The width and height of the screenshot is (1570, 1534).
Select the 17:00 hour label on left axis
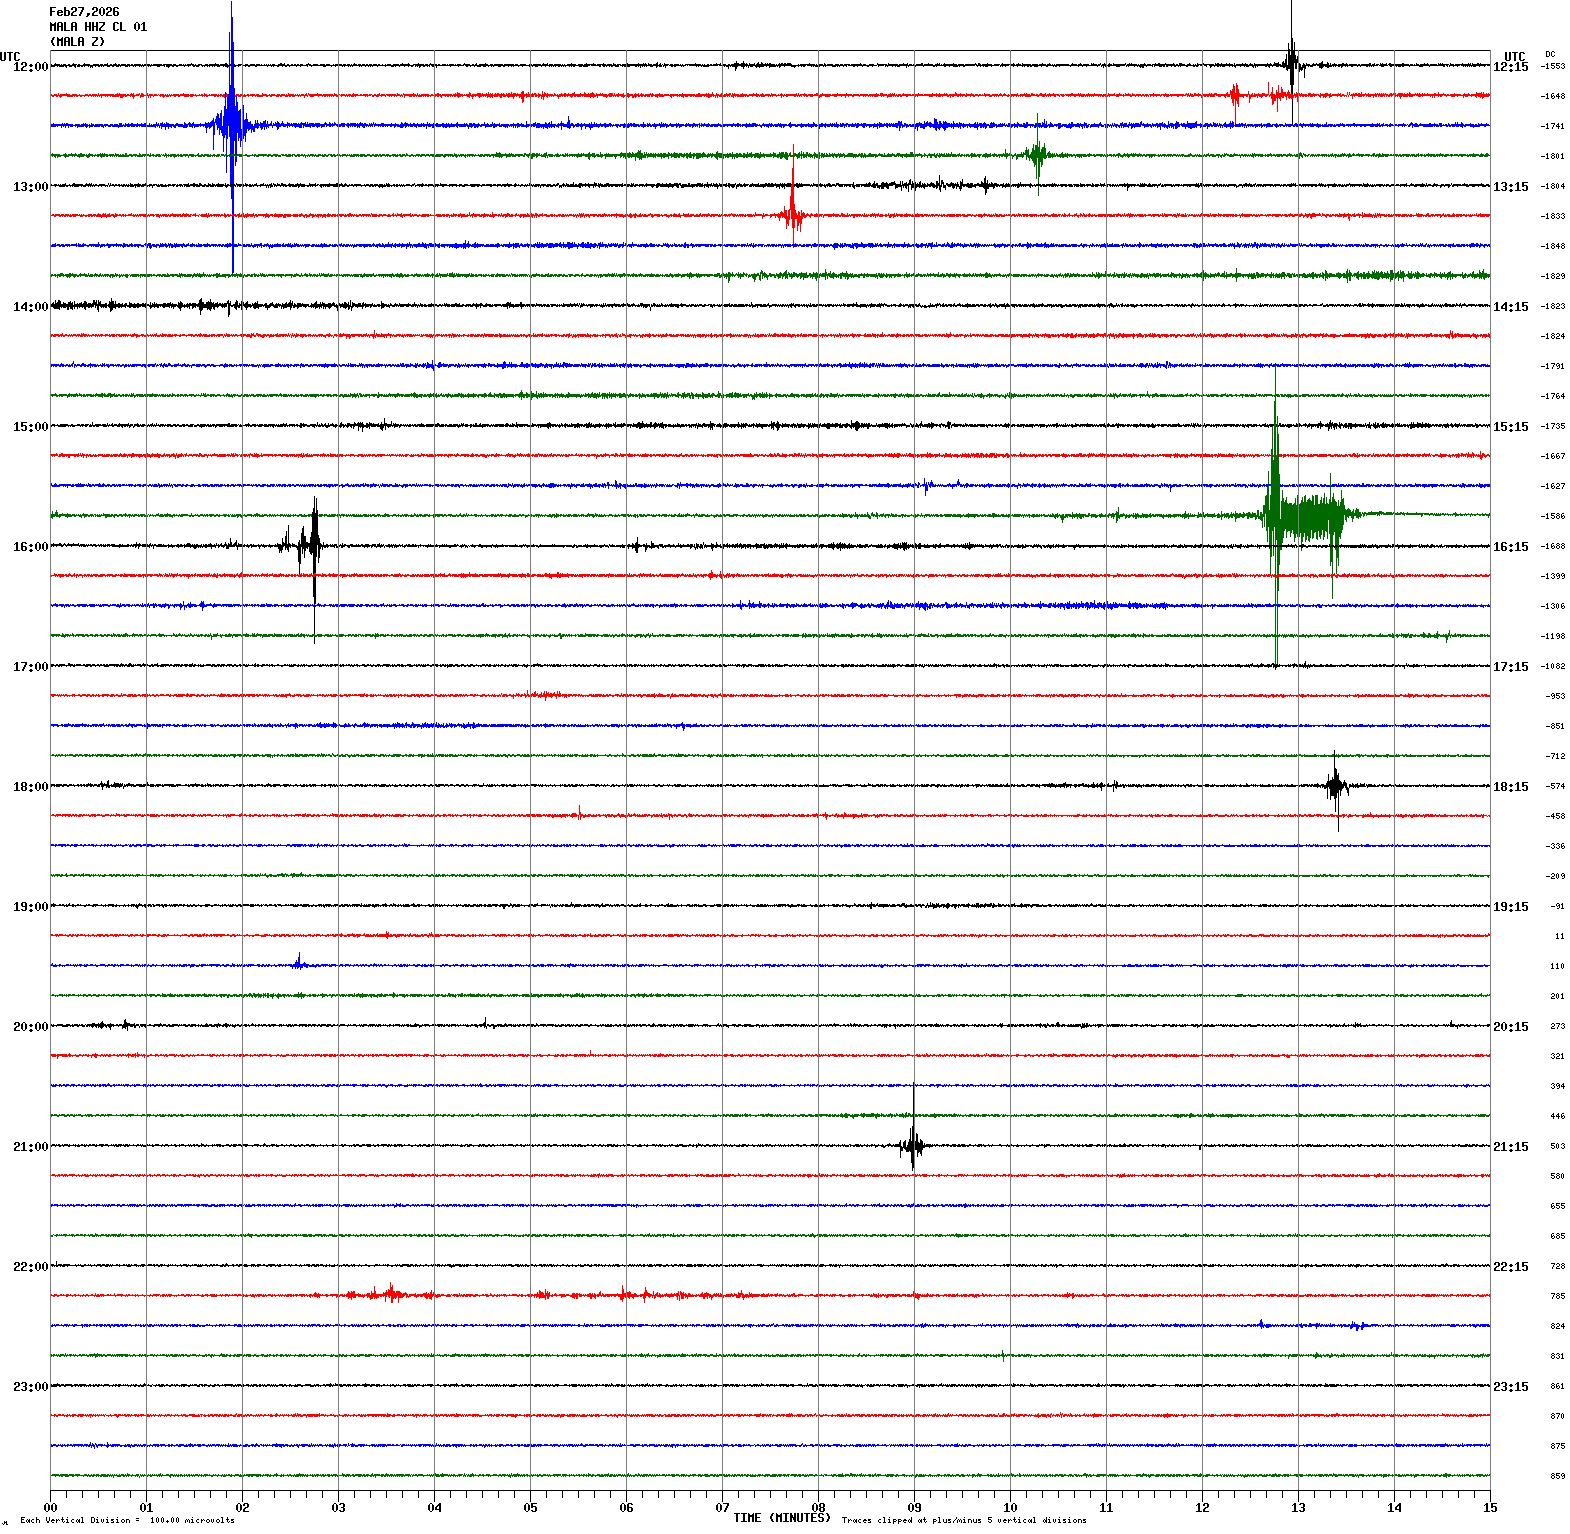30,667
